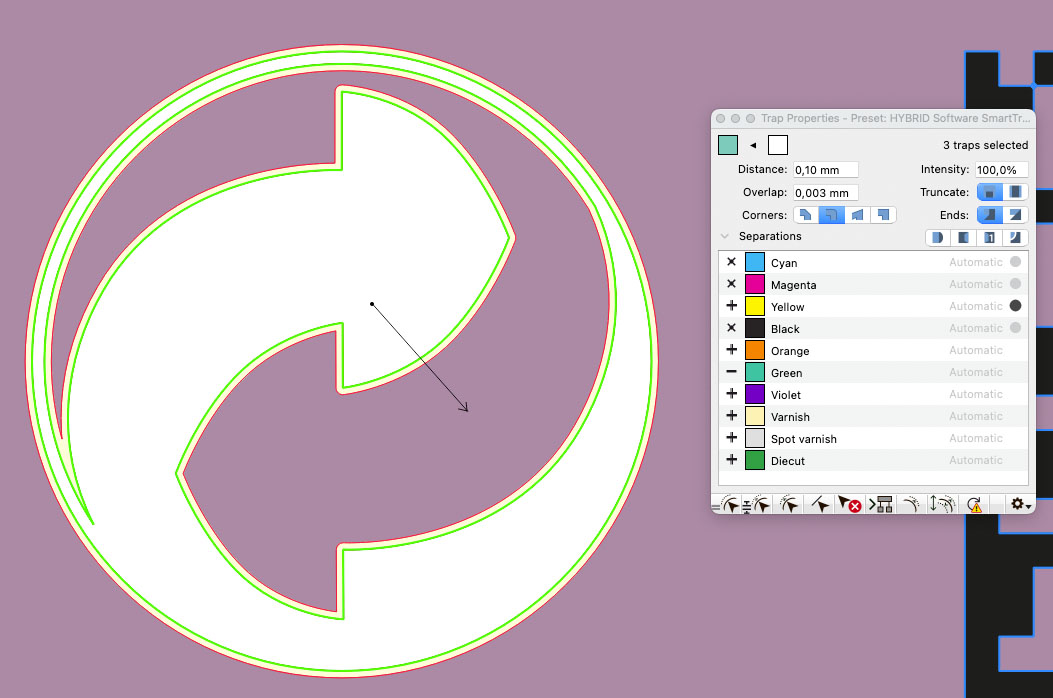Toggle the Orange separation plus mark
The width and height of the screenshot is (1053, 698).
[731, 349]
